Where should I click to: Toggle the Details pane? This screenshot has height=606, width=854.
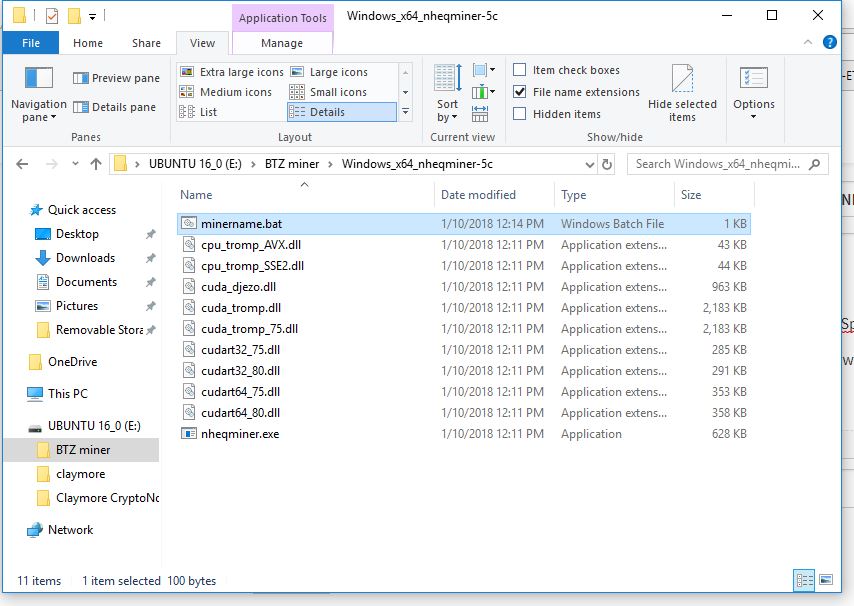(114, 107)
